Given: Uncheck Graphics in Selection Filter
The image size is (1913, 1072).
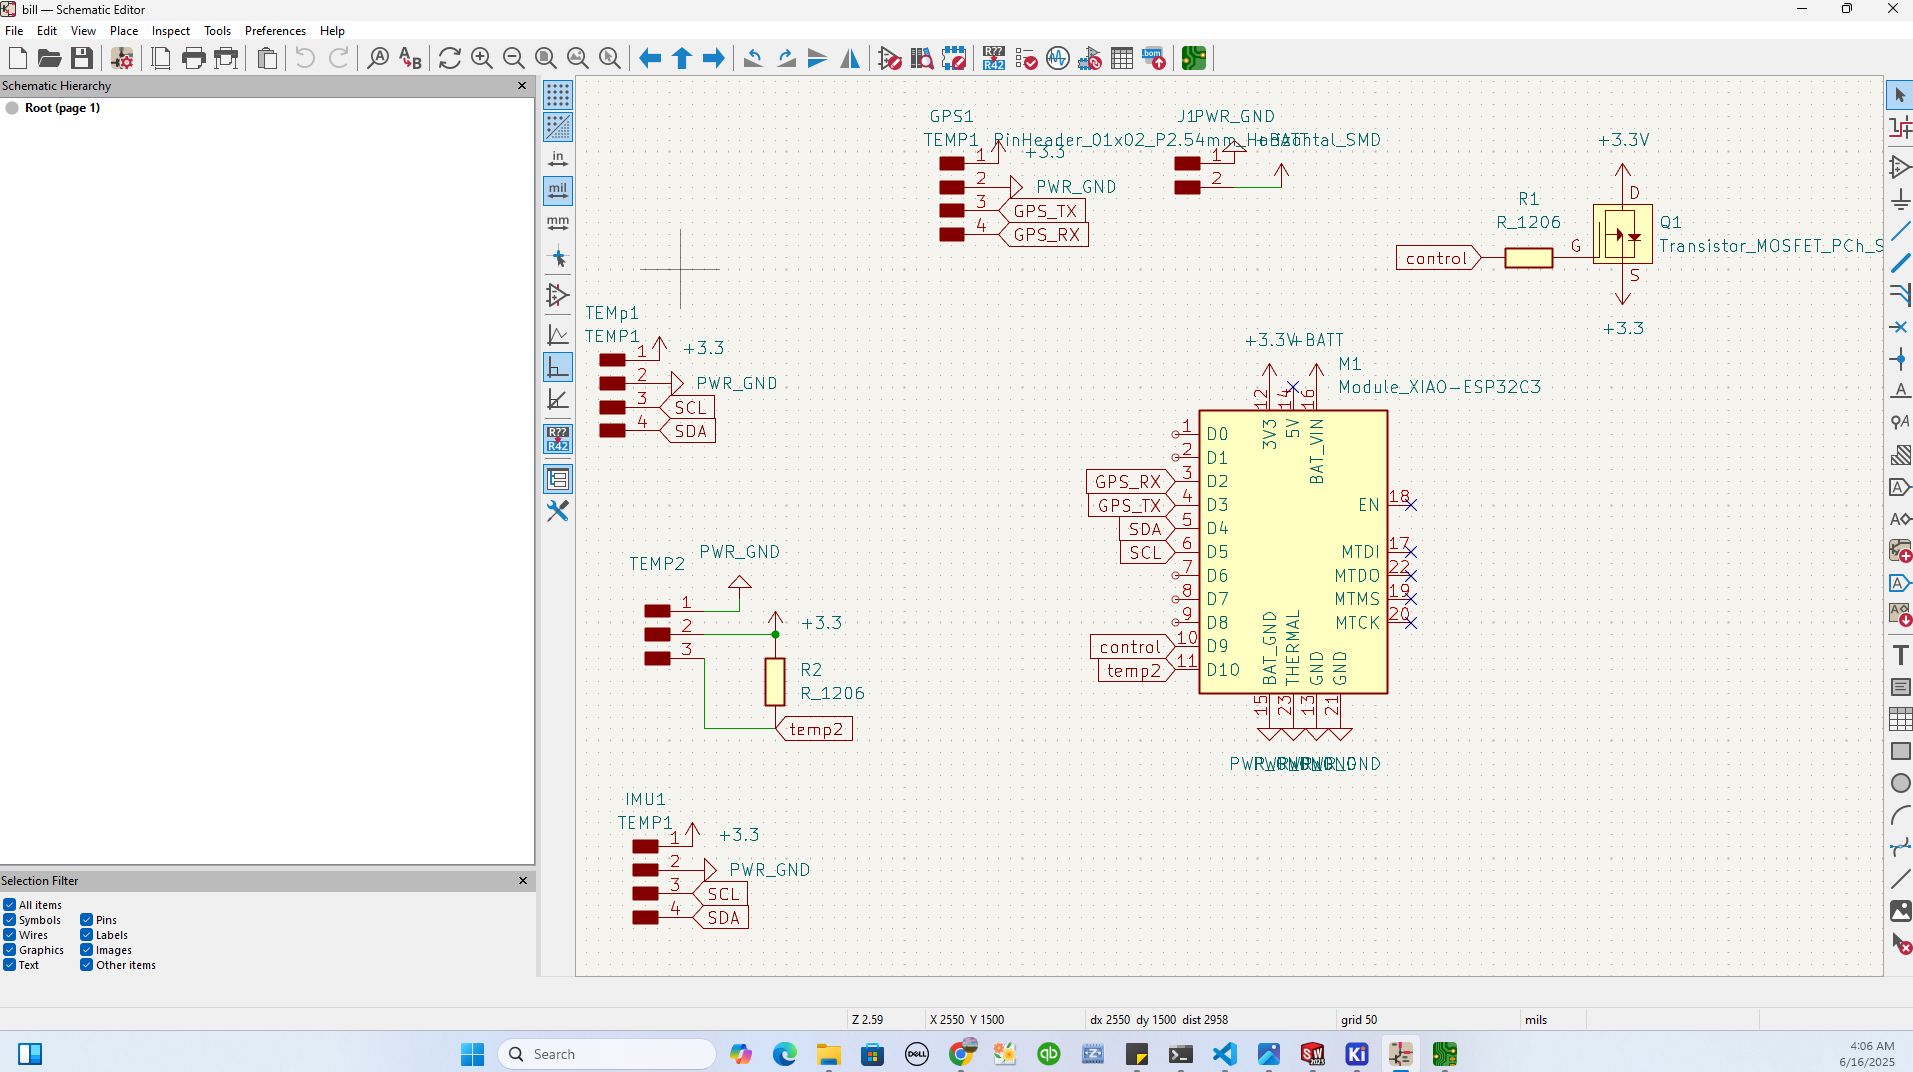Looking at the screenshot, I should click(x=9, y=950).
